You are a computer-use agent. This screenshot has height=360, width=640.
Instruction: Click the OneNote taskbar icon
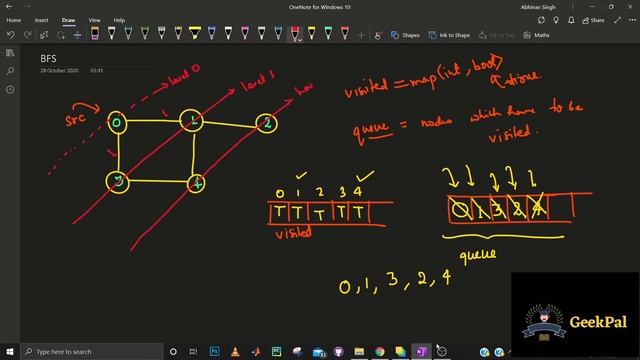(421, 351)
